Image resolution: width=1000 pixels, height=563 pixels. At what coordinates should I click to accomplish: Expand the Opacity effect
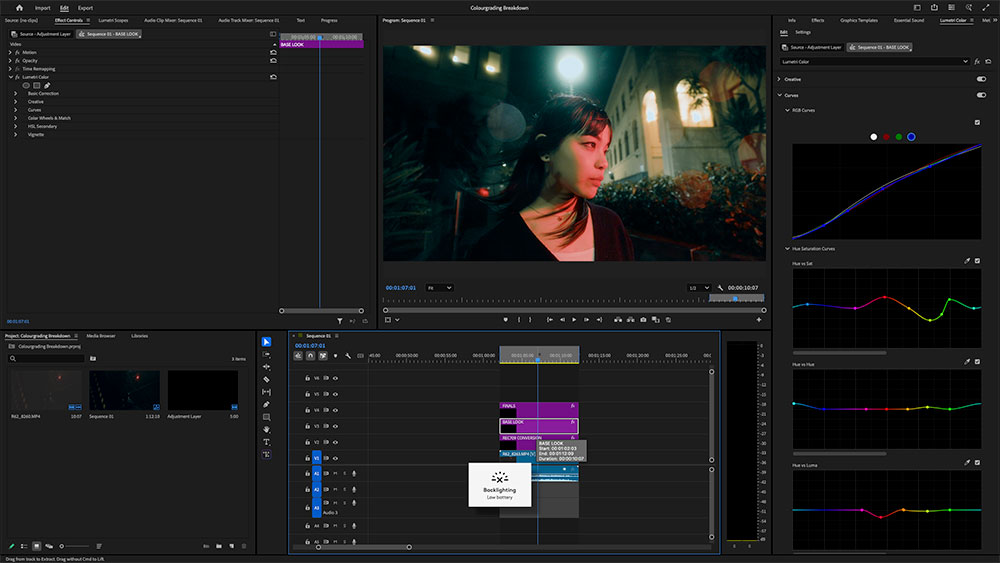10,61
